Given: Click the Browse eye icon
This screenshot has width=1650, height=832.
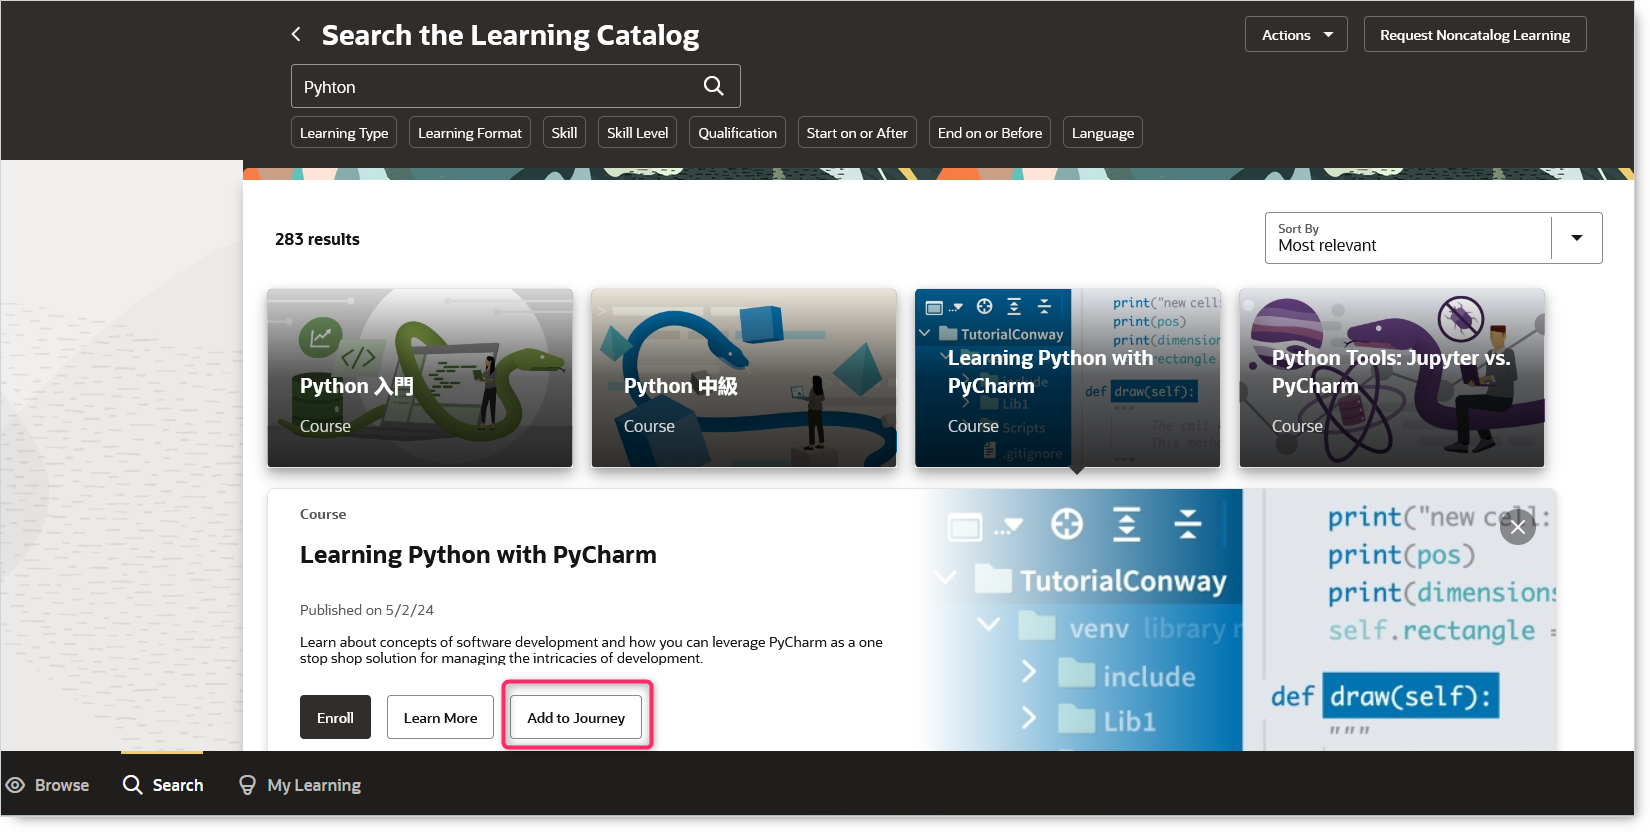Looking at the screenshot, I should (16, 785).
